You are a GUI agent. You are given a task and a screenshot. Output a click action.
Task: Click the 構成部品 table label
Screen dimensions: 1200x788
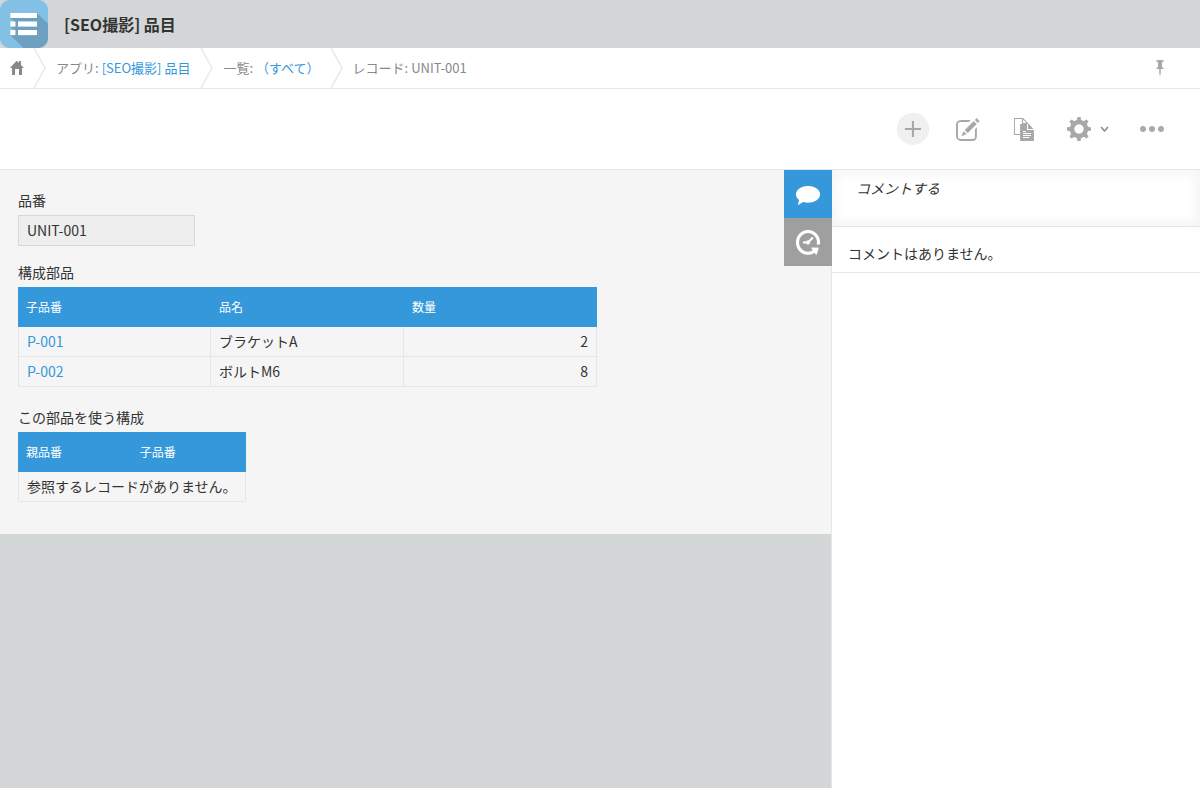click(46, 272)
